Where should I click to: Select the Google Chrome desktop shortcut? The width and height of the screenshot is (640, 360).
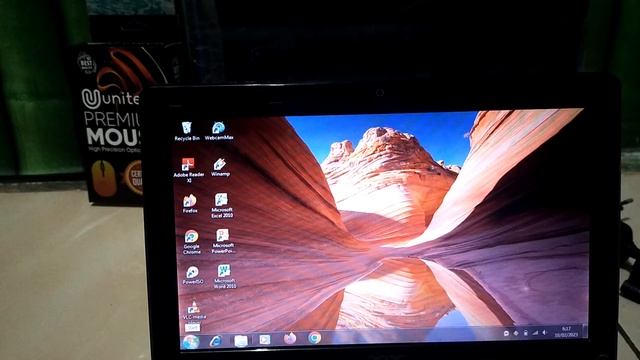tap(191, 242)
